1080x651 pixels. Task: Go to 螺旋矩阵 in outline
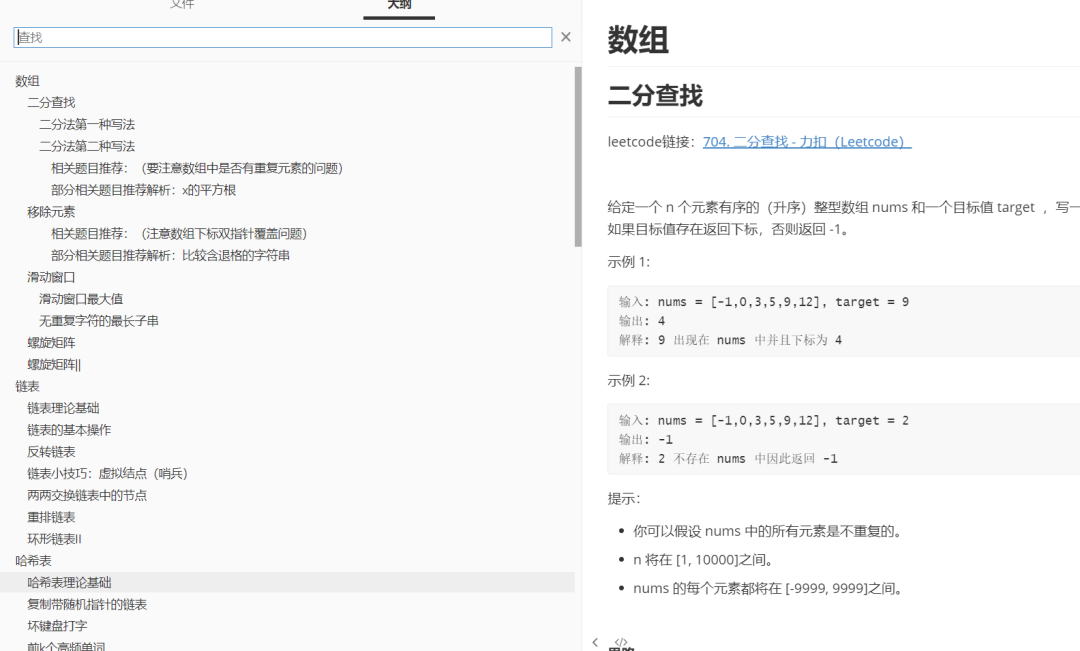click(51, 342)
